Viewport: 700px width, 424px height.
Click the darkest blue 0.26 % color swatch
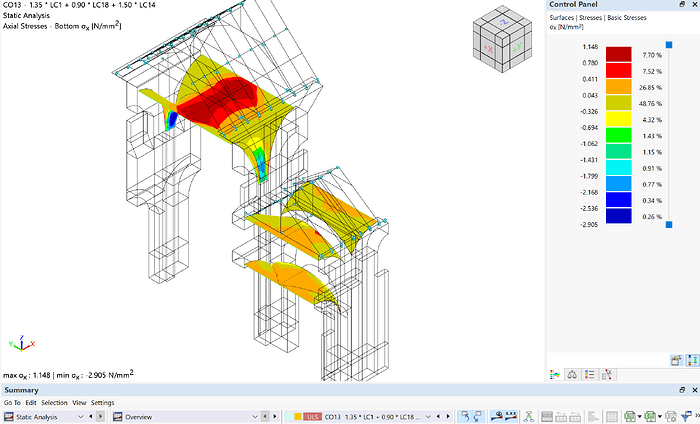pos(618,216)
